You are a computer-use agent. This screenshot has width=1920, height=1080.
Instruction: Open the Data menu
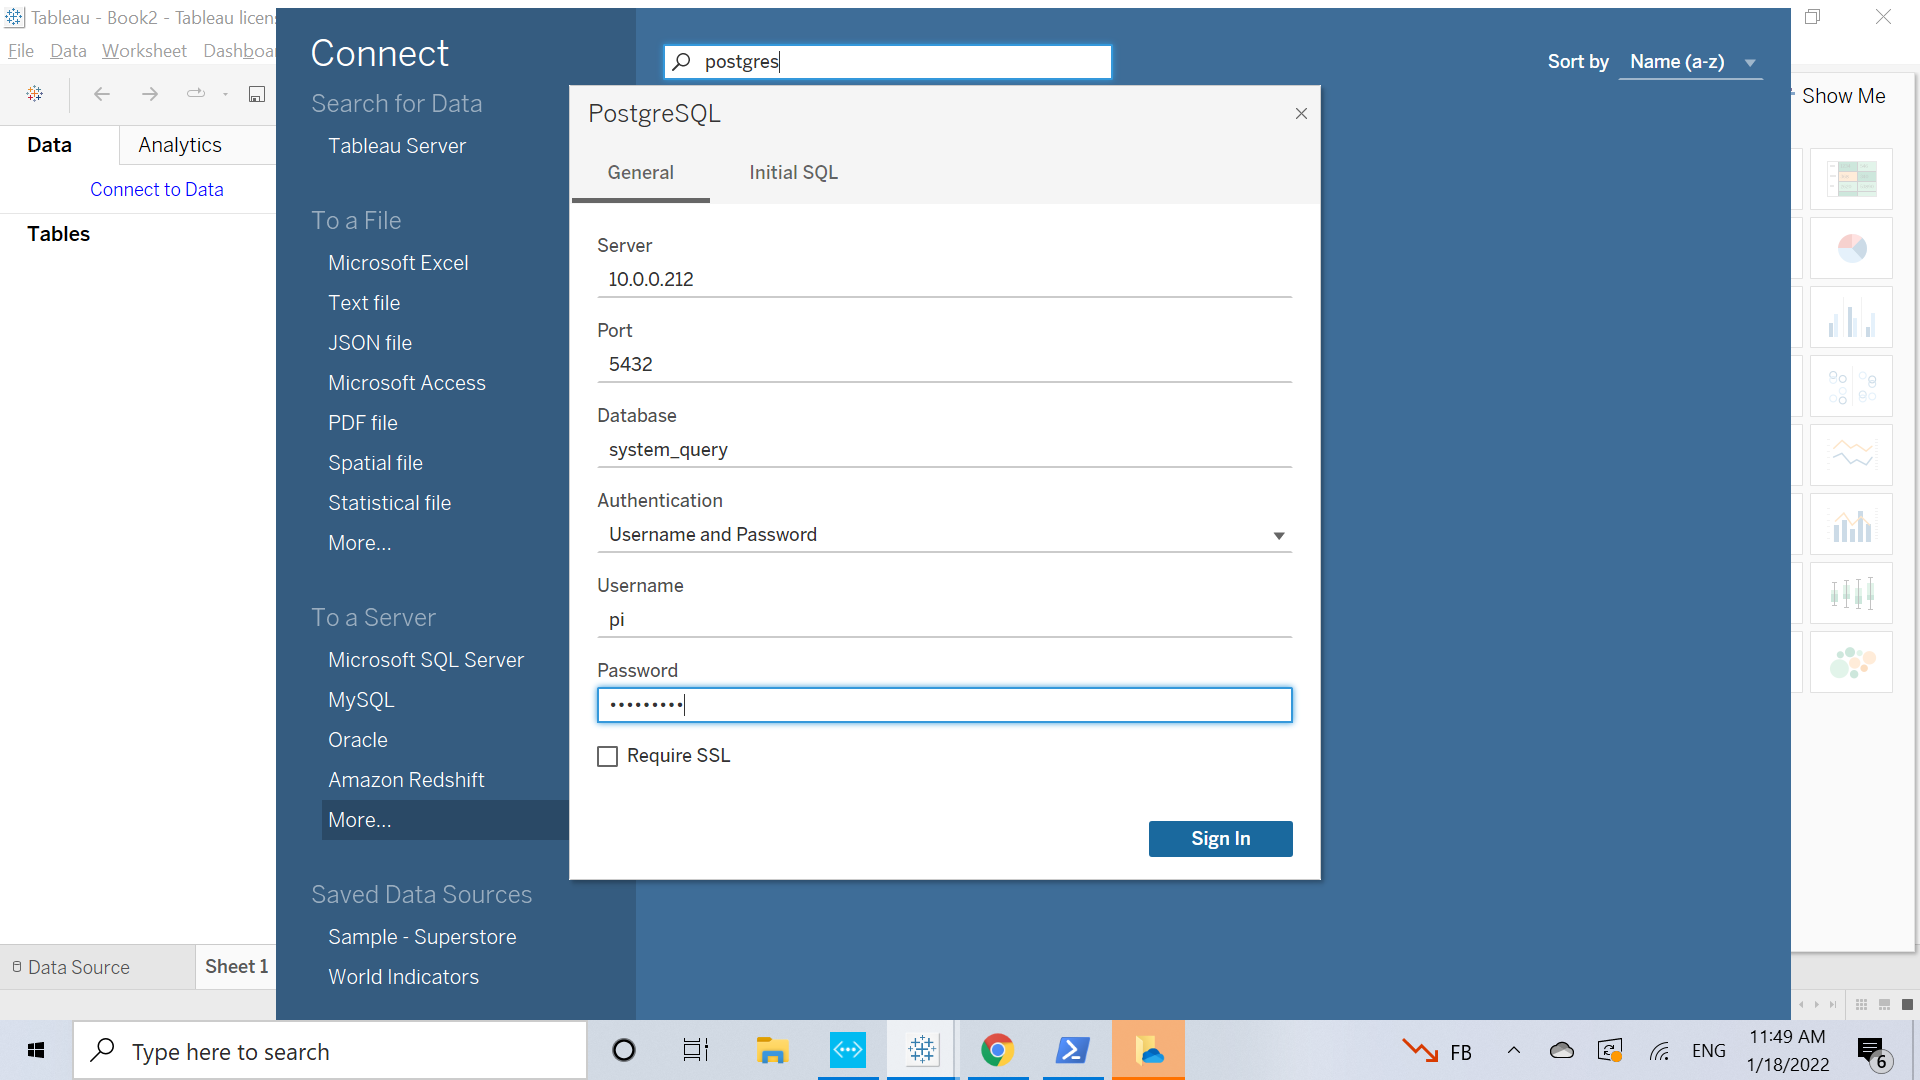point(68,51)
